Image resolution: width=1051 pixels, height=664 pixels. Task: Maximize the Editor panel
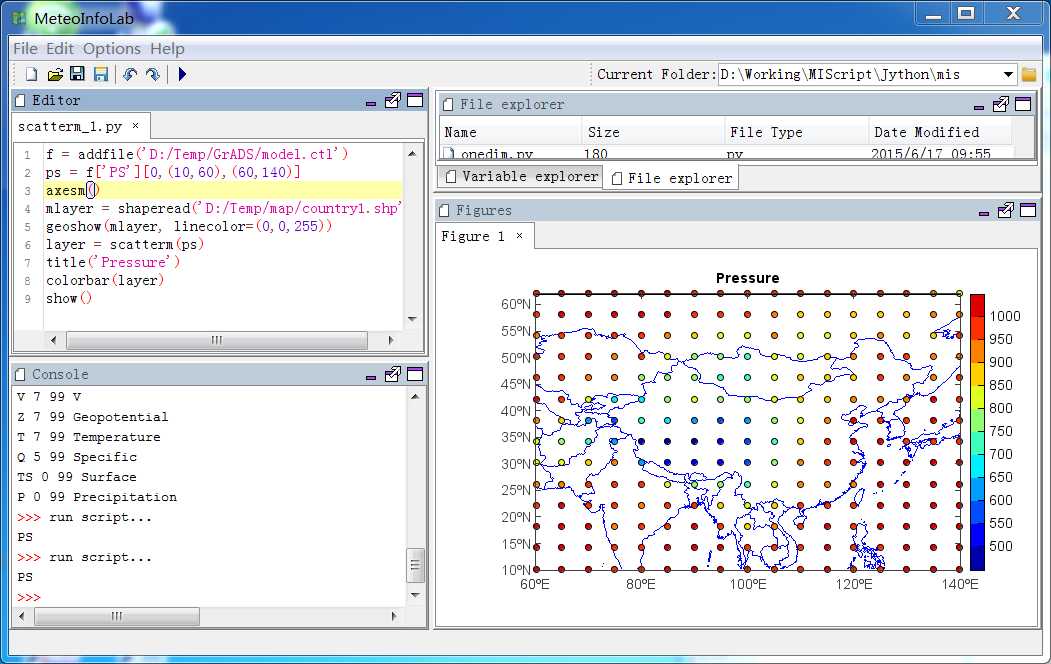pyautogui.click(x=416, y=101)
